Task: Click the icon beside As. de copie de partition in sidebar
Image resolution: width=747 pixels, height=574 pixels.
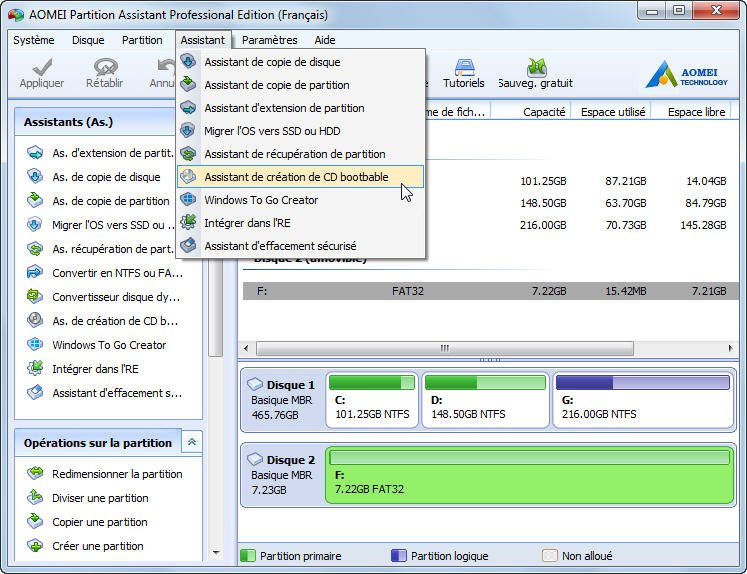Action: [35, 201]
